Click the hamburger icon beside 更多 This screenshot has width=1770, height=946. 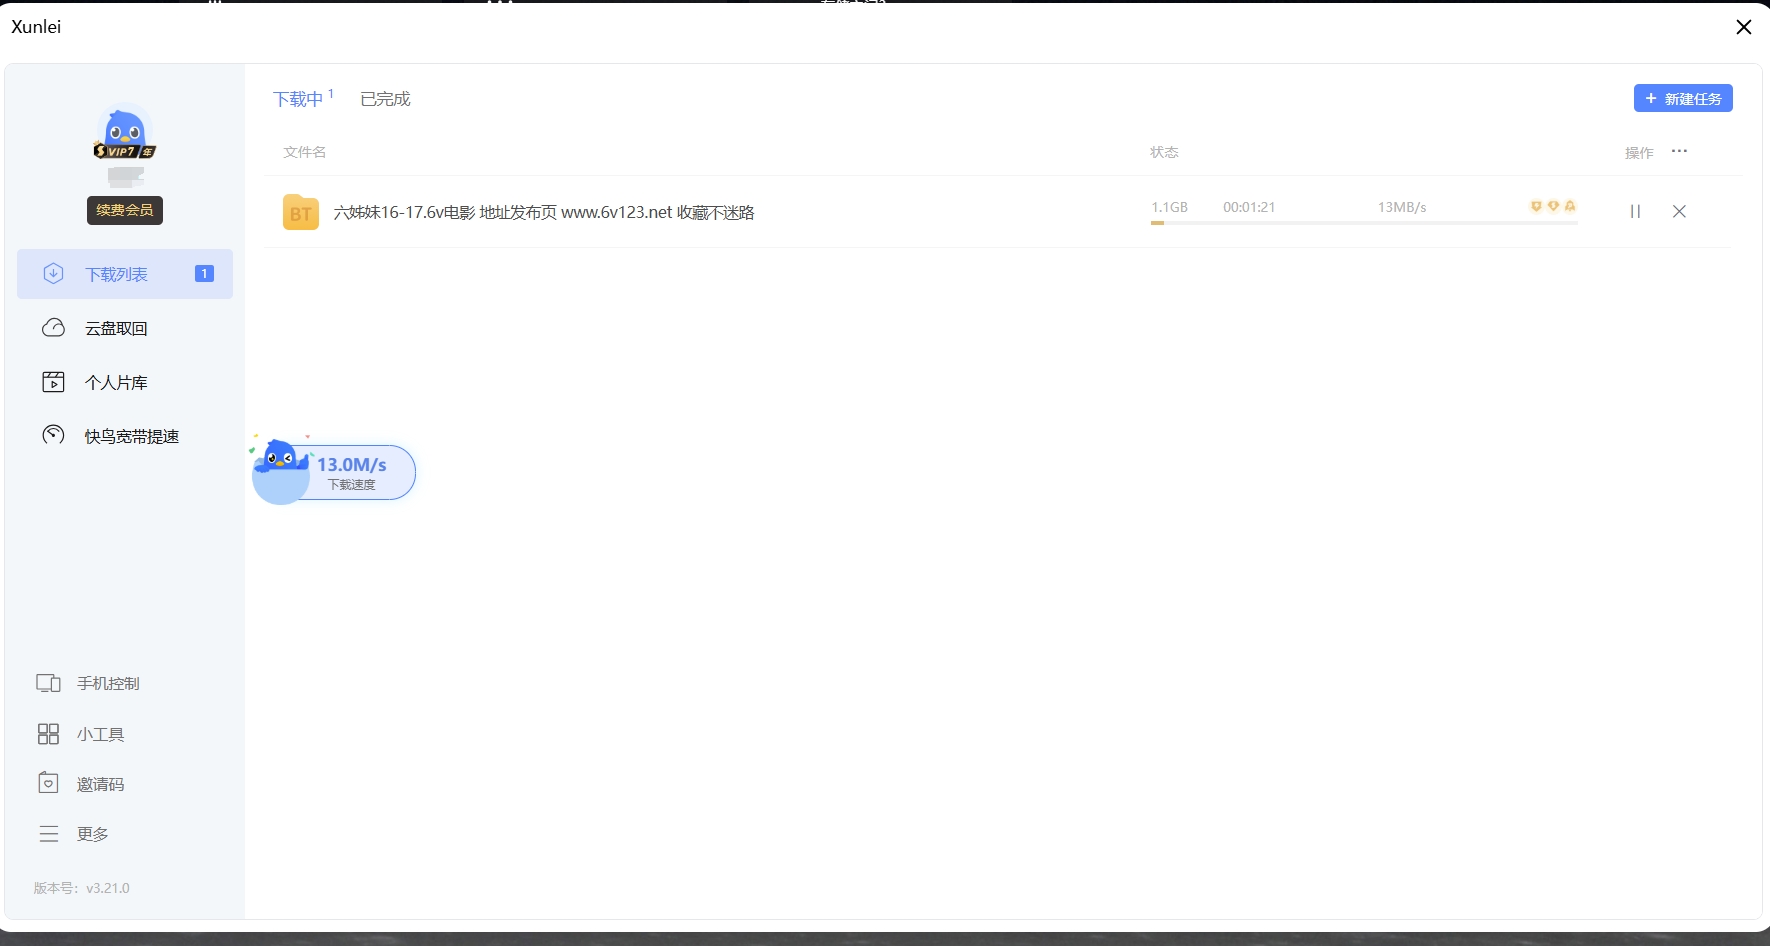point(48,834)
